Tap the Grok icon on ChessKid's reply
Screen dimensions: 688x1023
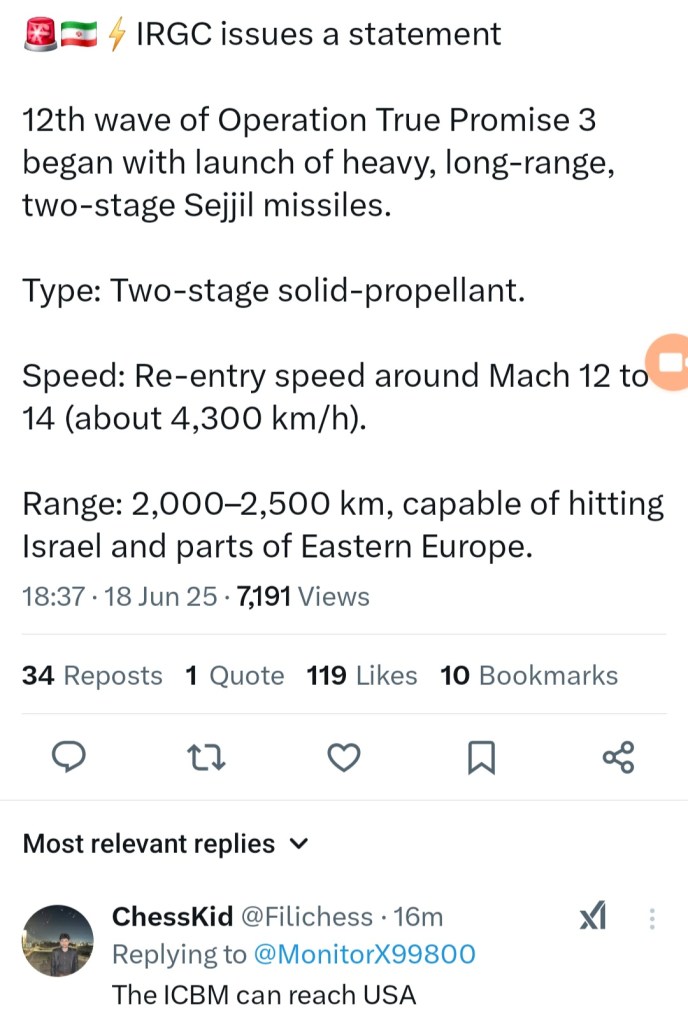[x=592, y=916]
